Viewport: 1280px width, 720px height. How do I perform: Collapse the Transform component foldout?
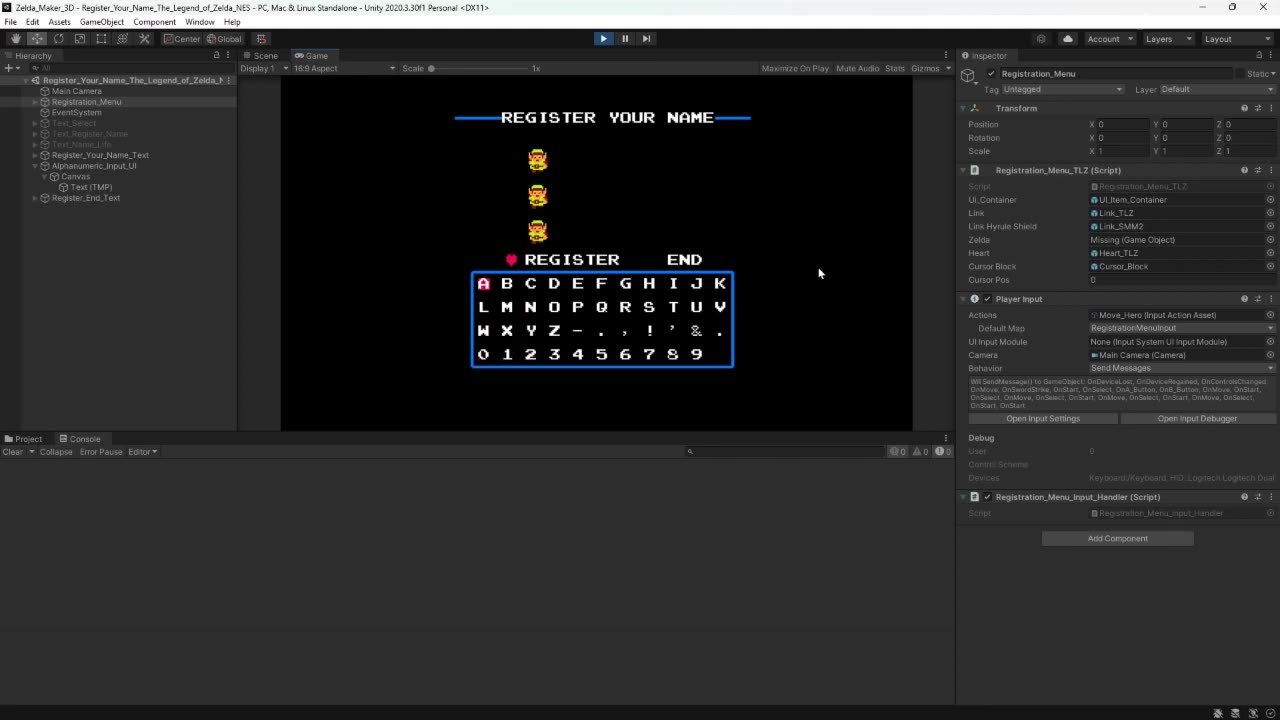click(x=963, y=108)
